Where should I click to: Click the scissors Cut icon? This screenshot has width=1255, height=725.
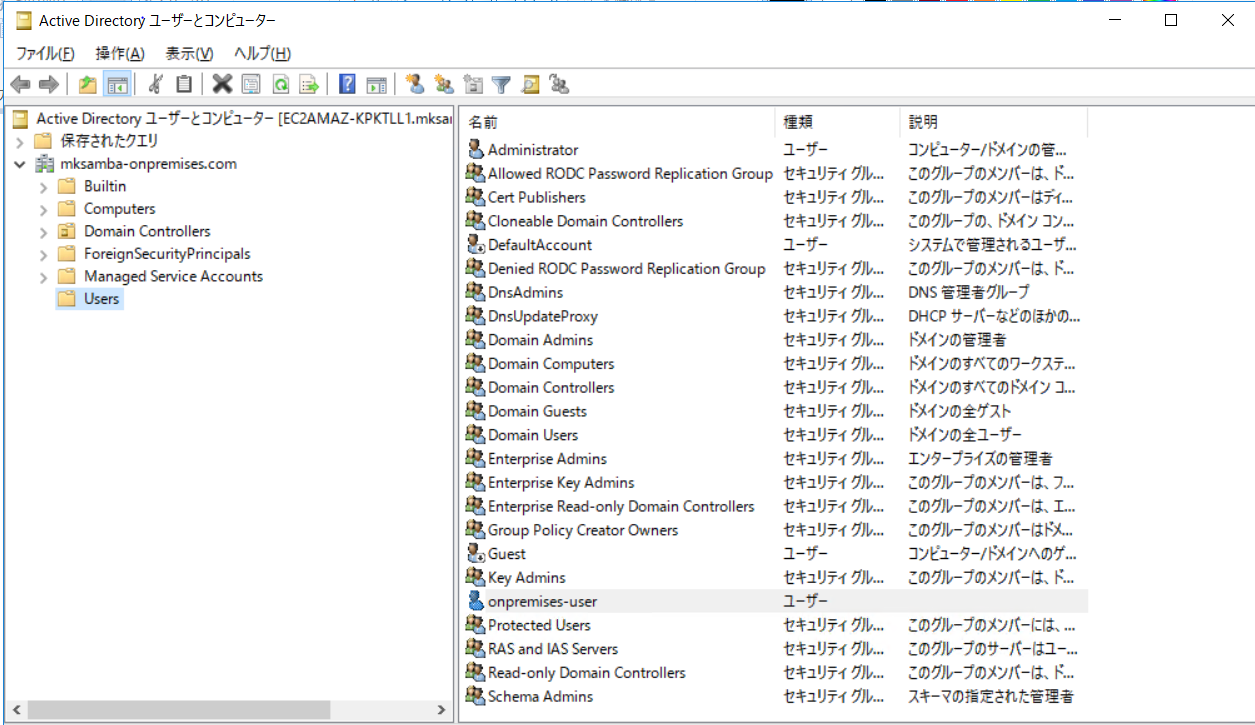click(155, 84)
